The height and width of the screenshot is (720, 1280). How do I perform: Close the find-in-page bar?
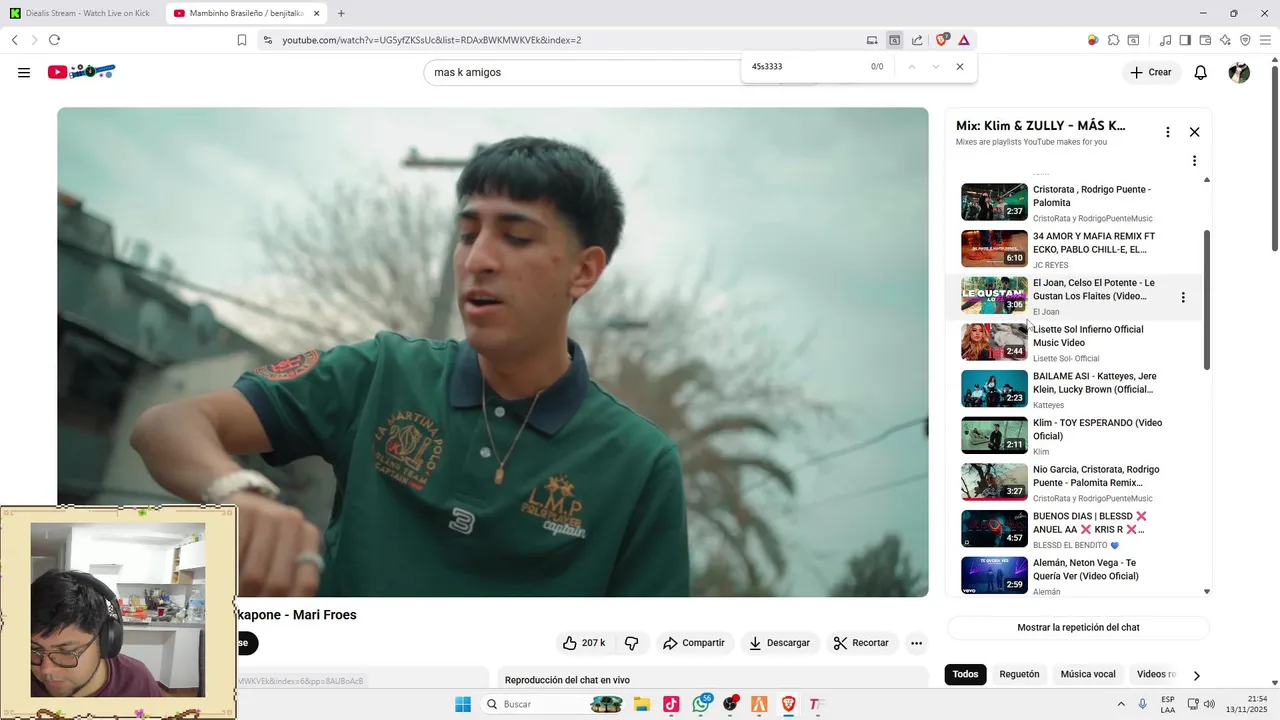[x=960, y=67]
